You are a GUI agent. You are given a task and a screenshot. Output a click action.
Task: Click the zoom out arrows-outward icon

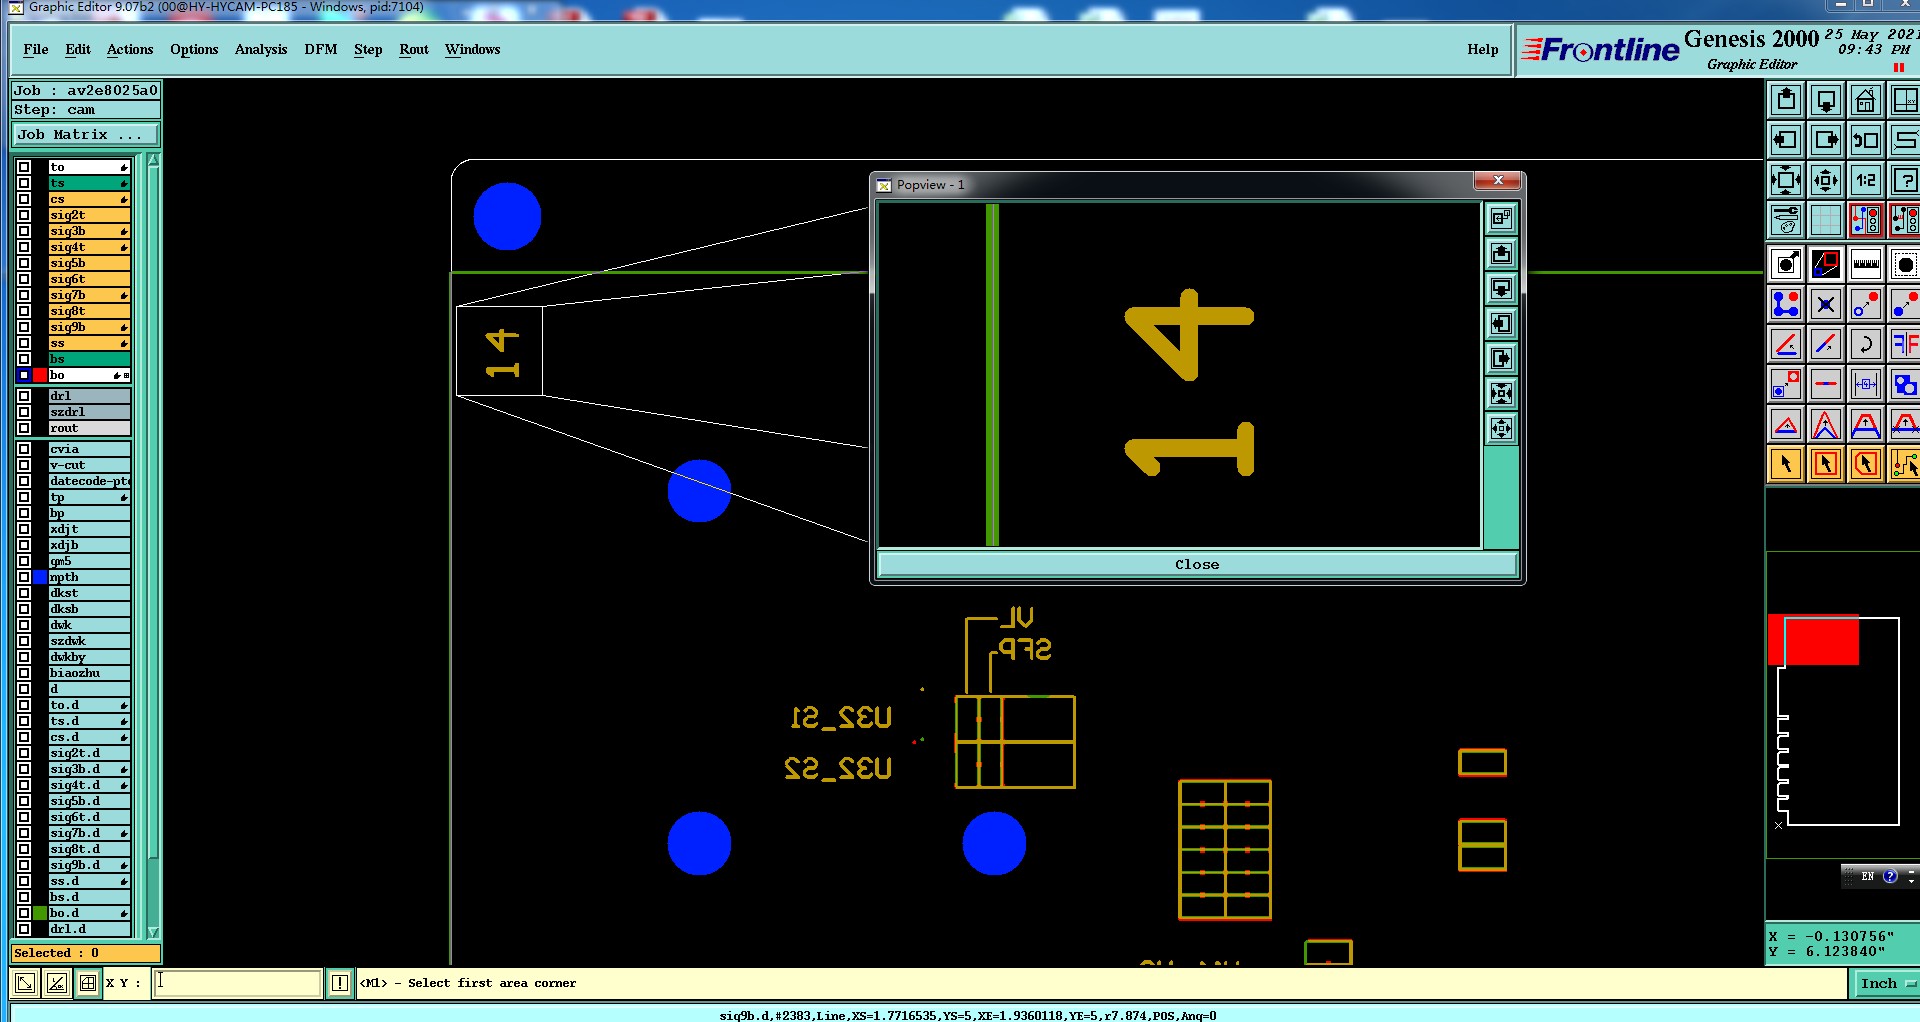1826,180
